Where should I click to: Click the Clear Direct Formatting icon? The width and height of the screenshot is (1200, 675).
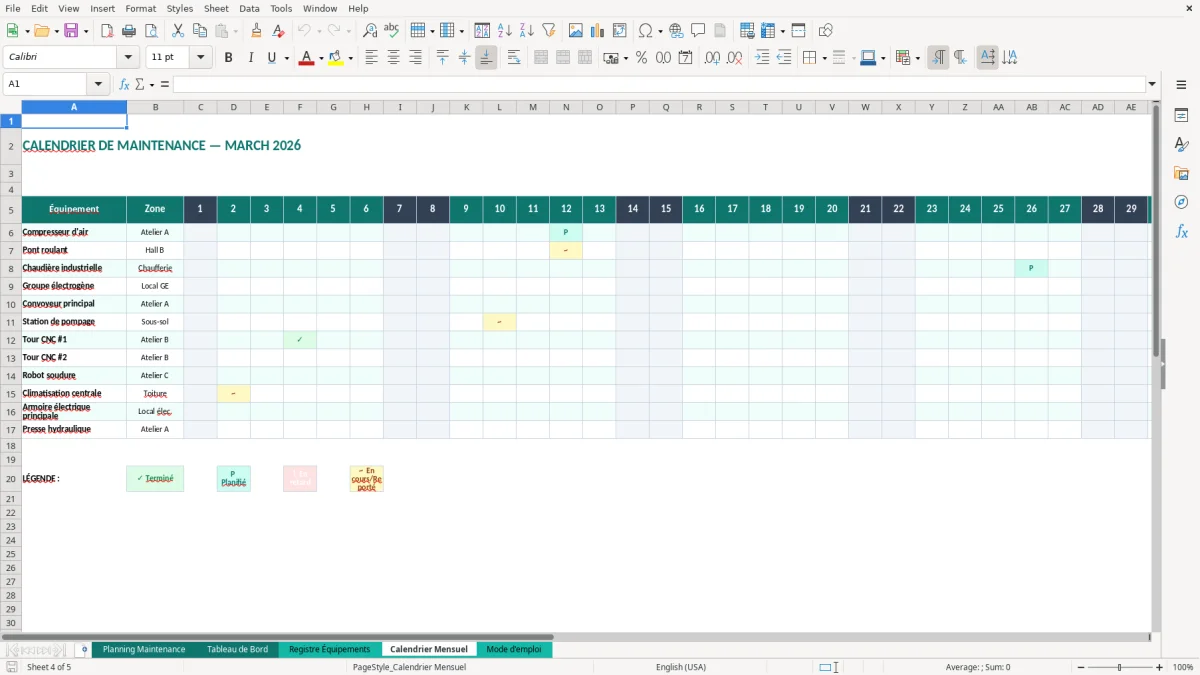tap(279, 31)
